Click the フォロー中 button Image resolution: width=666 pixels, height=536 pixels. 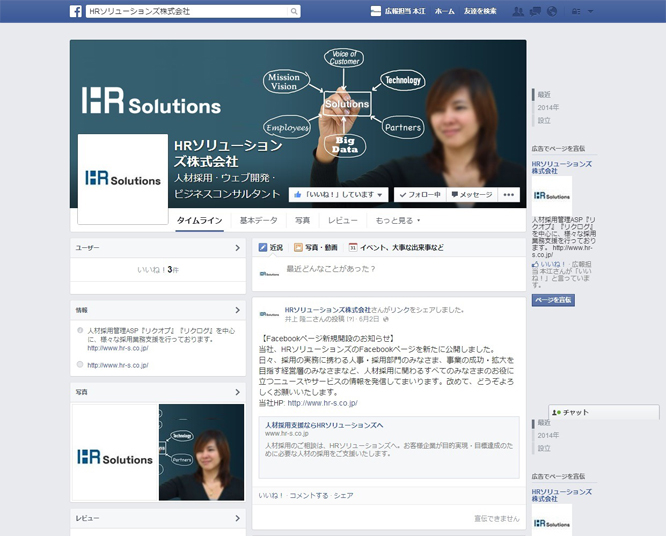click(x=420, y=195)
